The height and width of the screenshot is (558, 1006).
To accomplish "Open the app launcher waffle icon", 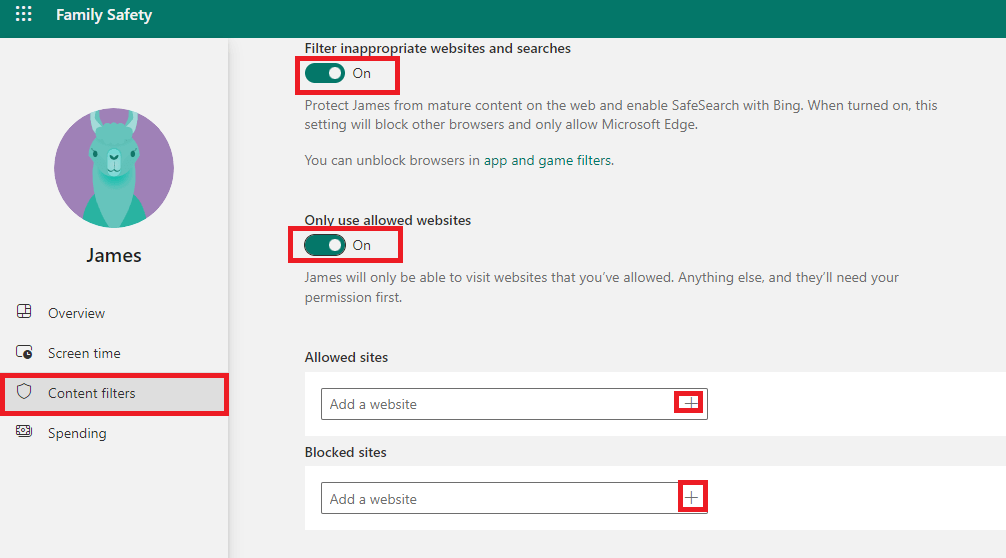I will tap(23, 15).
